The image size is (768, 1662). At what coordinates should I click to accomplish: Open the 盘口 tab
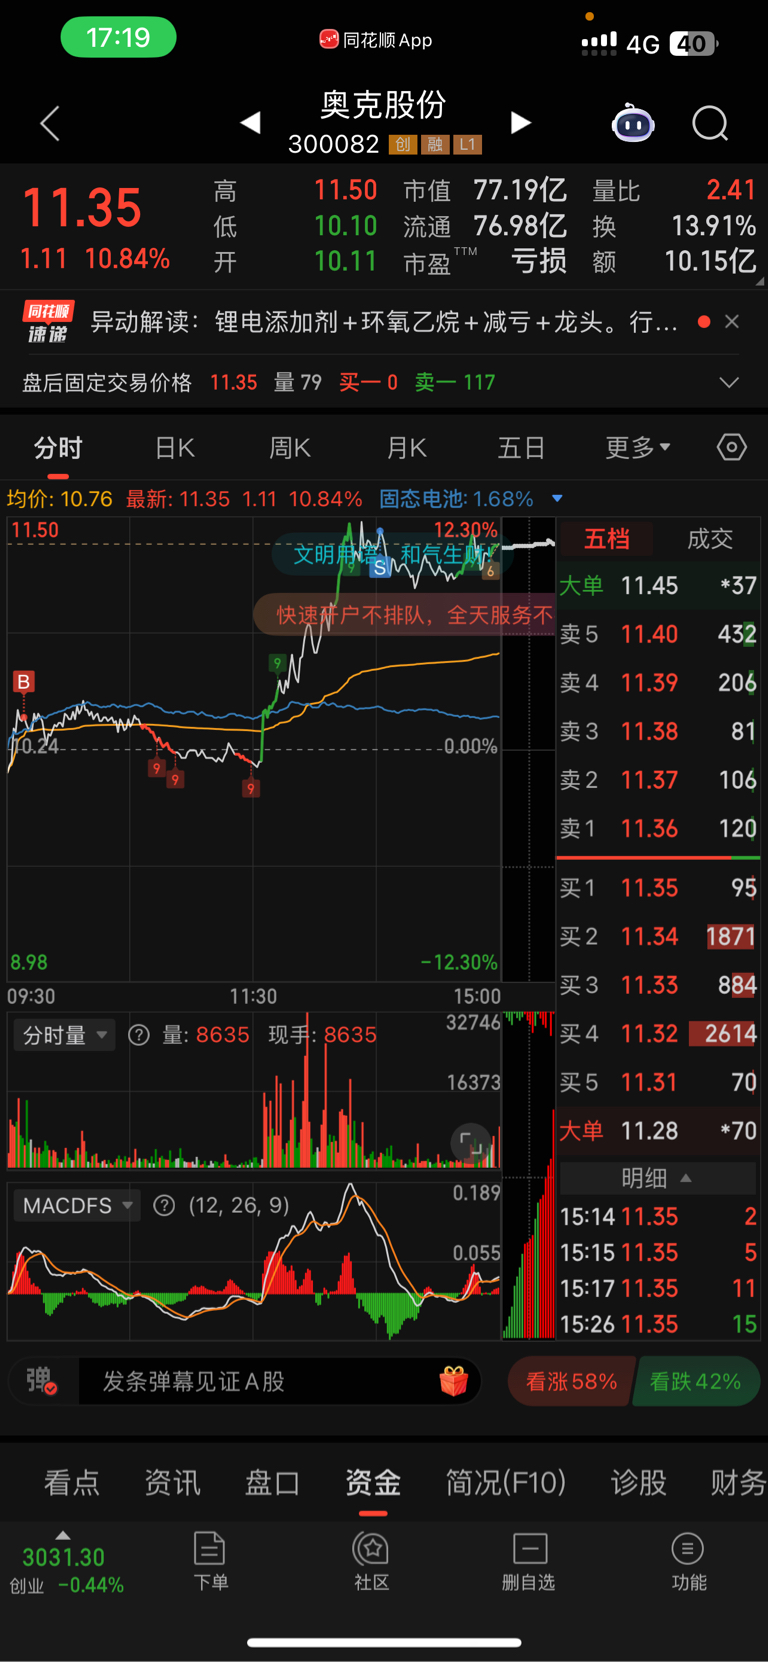click(272, 1482)
